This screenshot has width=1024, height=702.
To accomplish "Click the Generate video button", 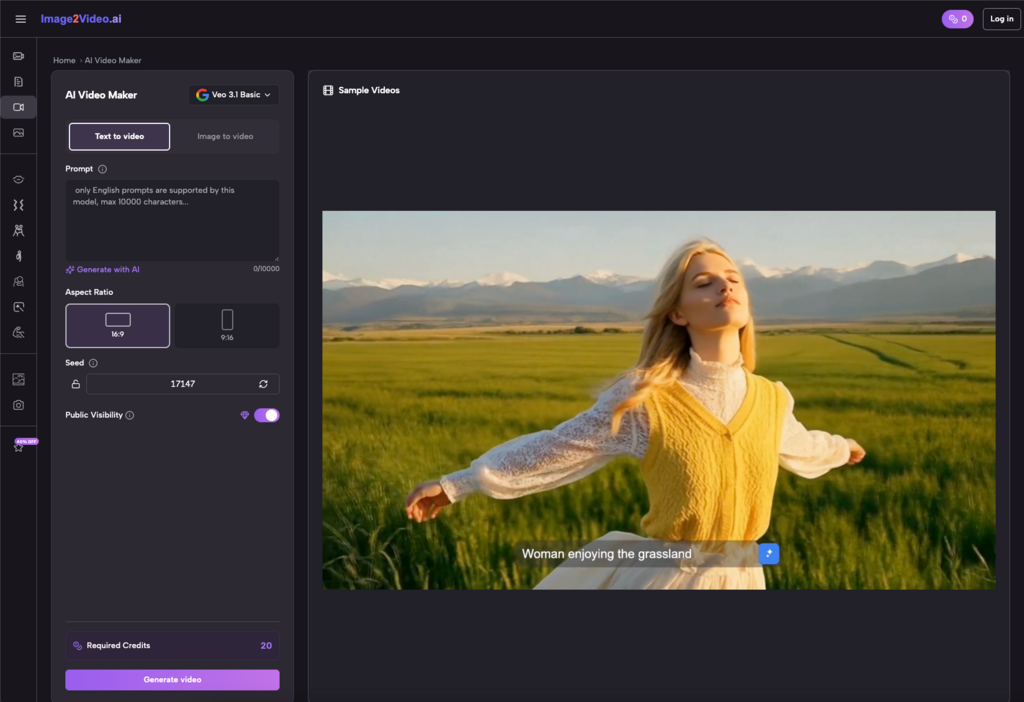I will 172,680.
